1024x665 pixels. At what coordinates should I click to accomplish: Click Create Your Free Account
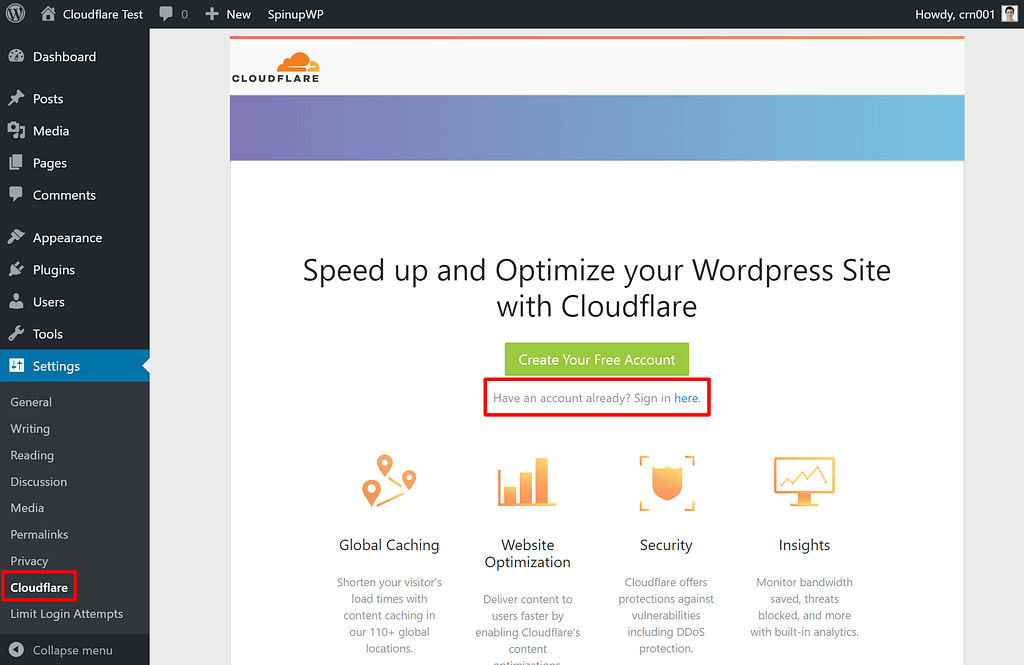[597, 359]
